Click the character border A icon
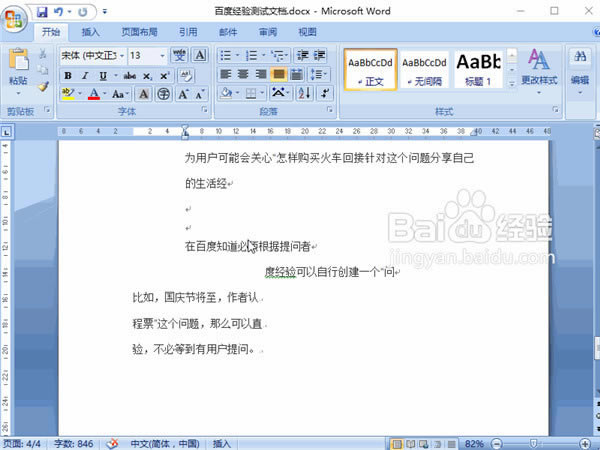Image resolution: width=600 pixels, height=450 pixels. click(x=200, y=56)
